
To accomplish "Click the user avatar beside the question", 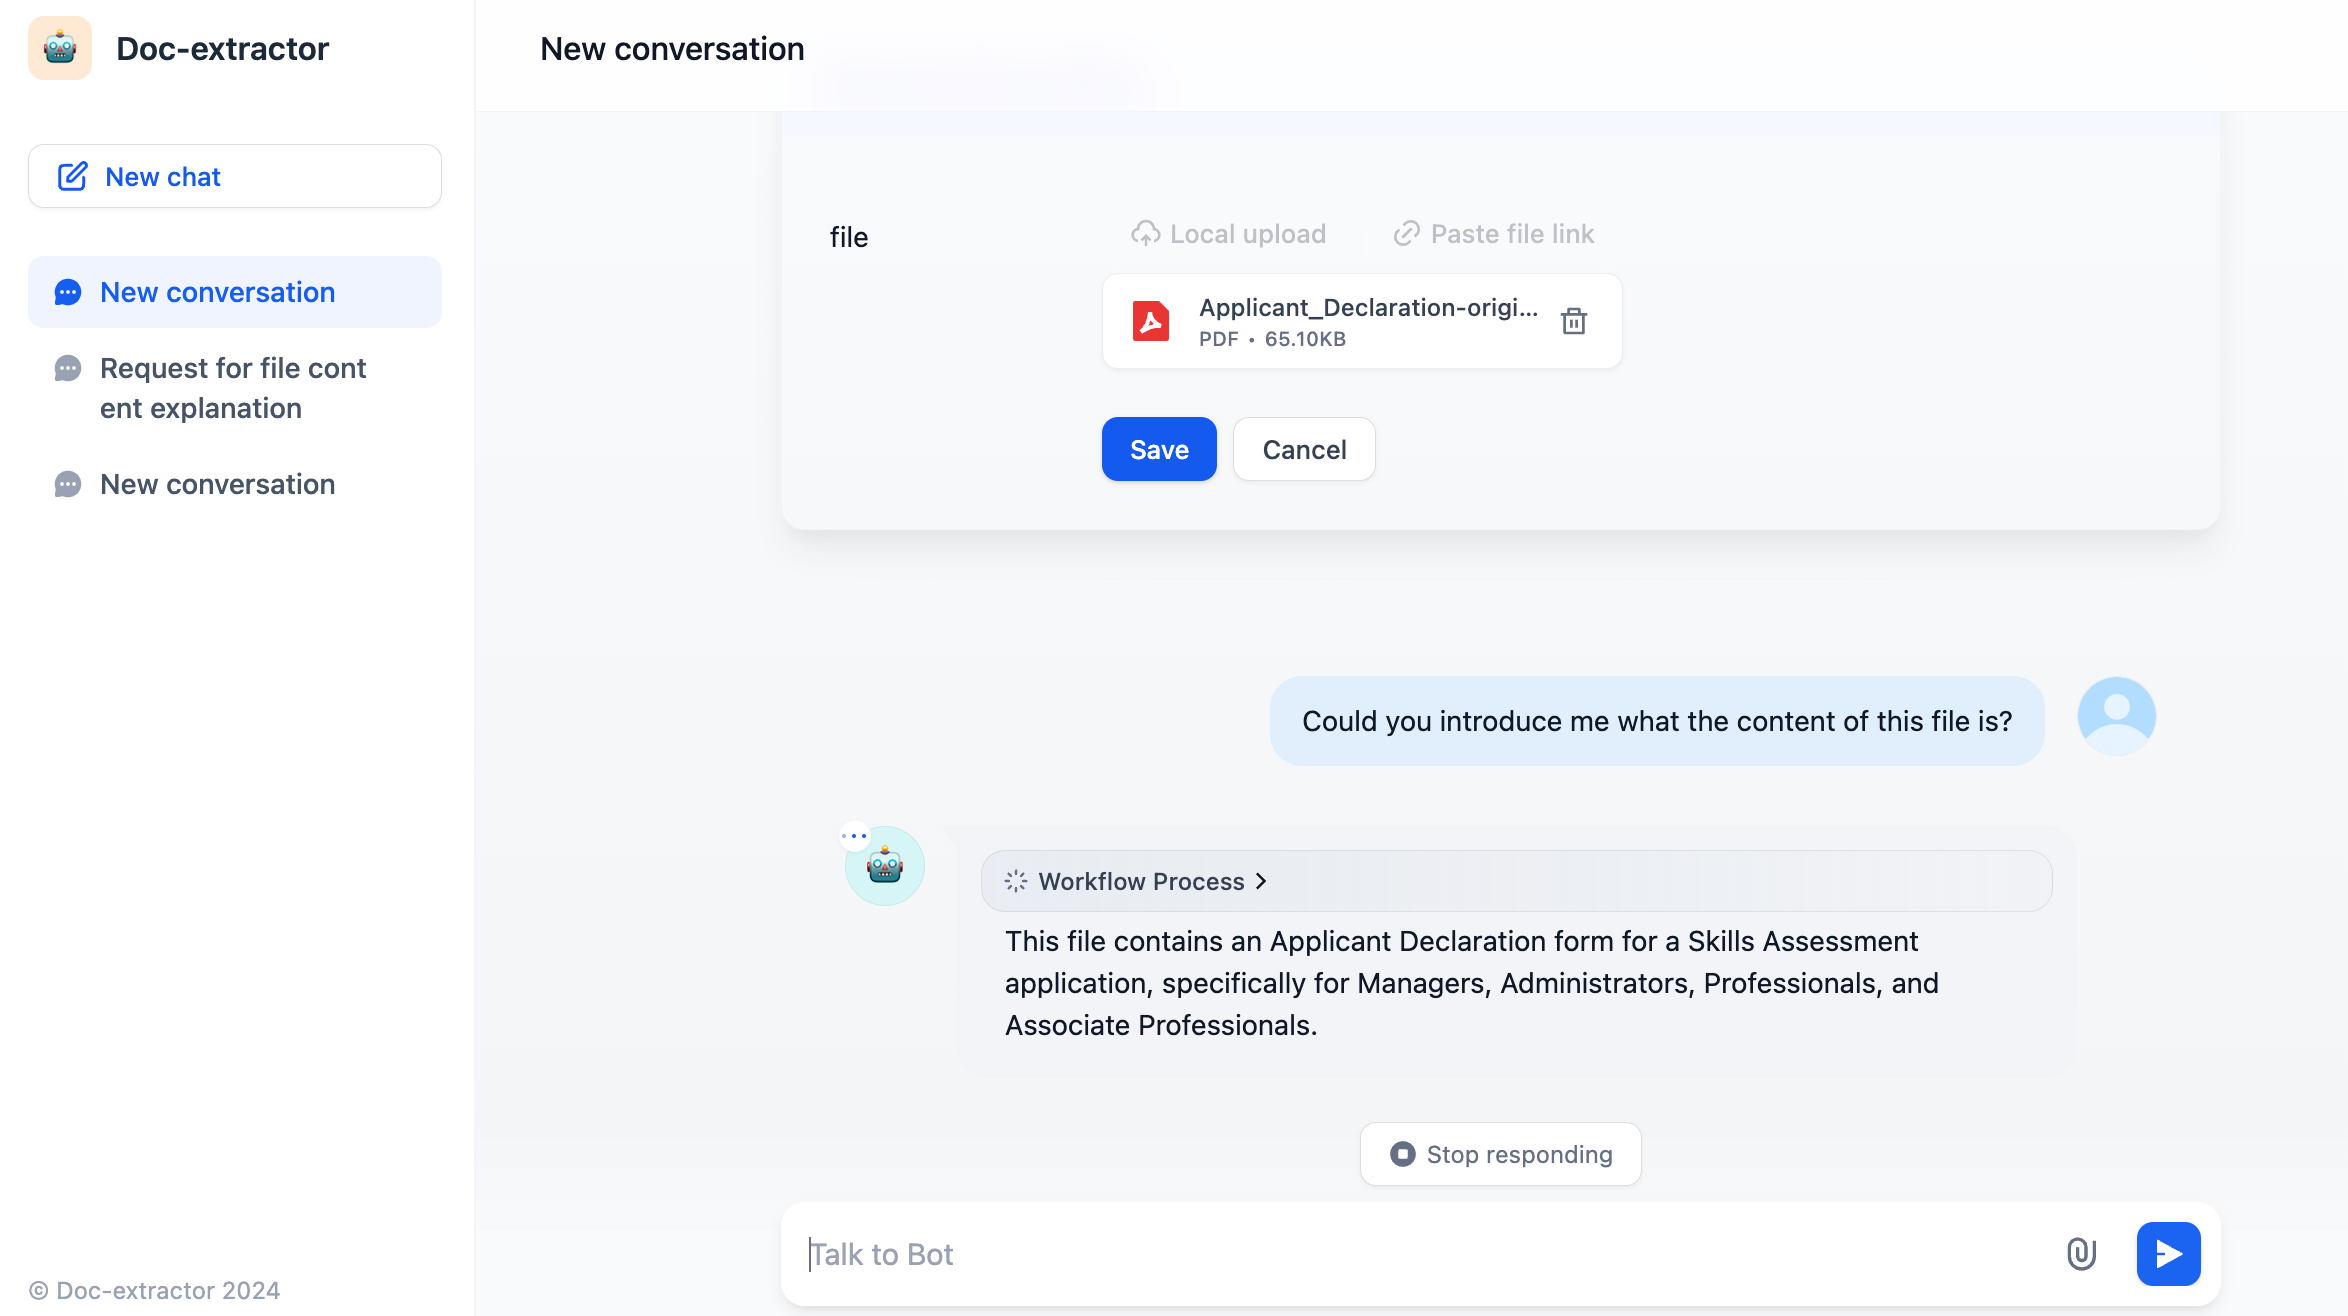I will (x=2116, y=715).
